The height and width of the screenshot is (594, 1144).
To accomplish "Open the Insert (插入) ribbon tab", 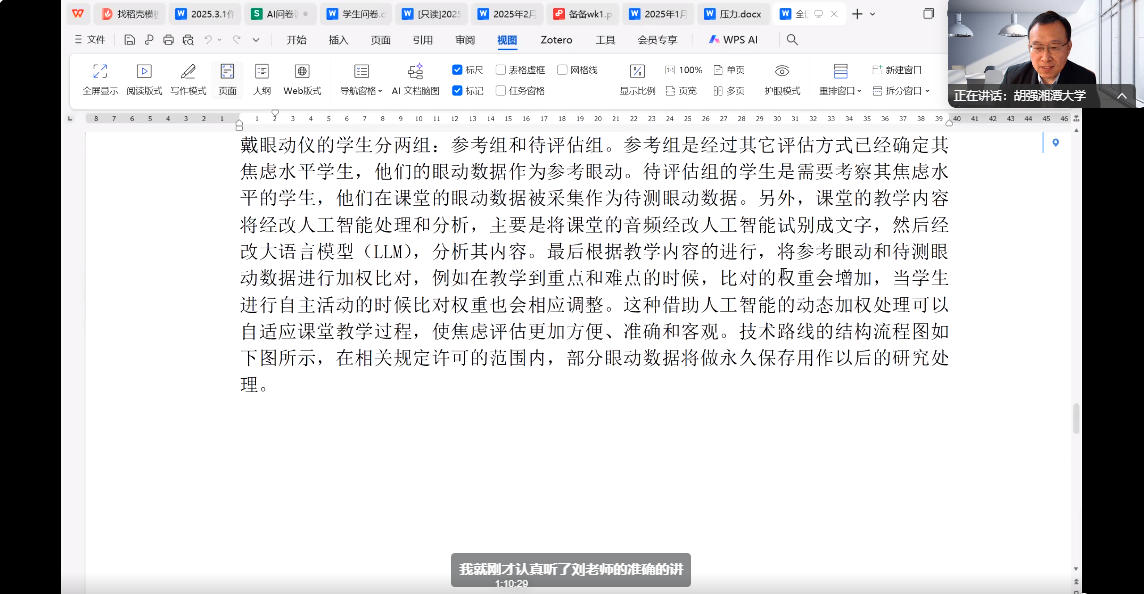I will (x=338, y=40).
